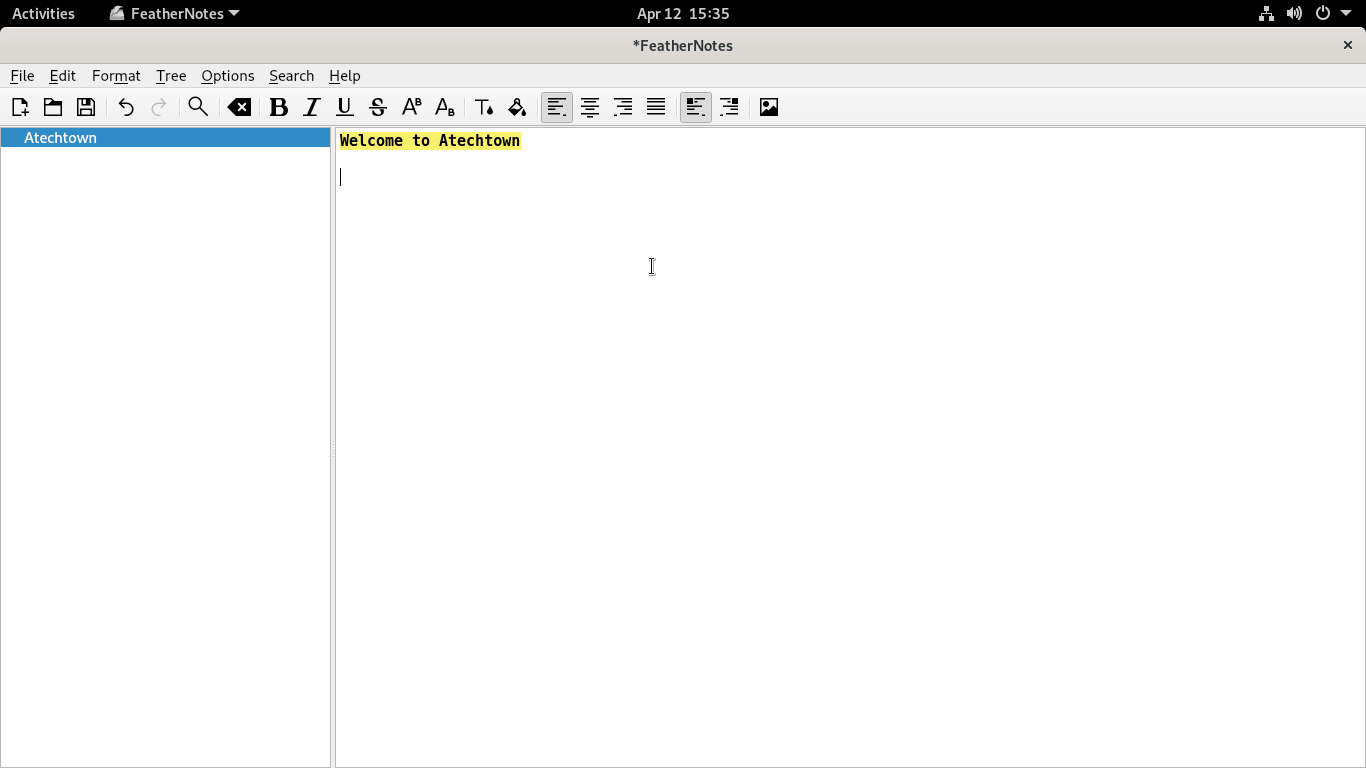Toggle strikethrough formatting
This screenshot has width=1366, height=768.
(378, 107)
